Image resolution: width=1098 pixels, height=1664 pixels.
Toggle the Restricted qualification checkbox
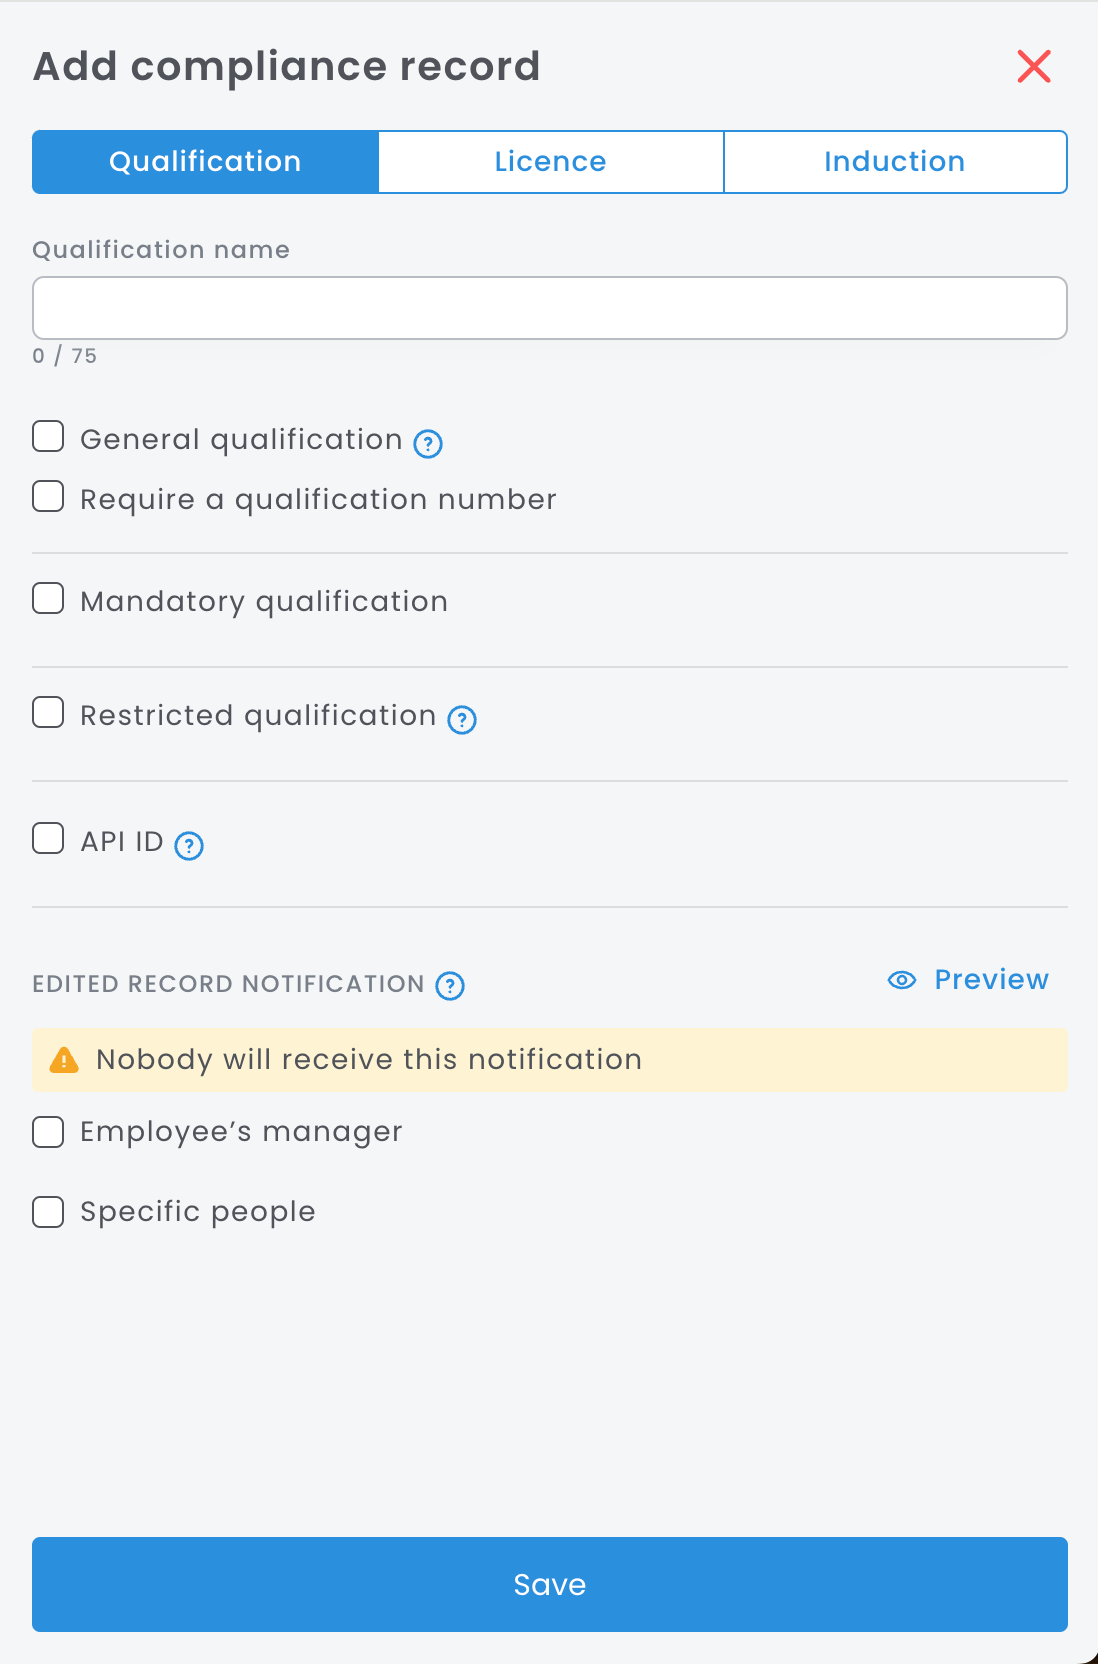pos(48,713)
